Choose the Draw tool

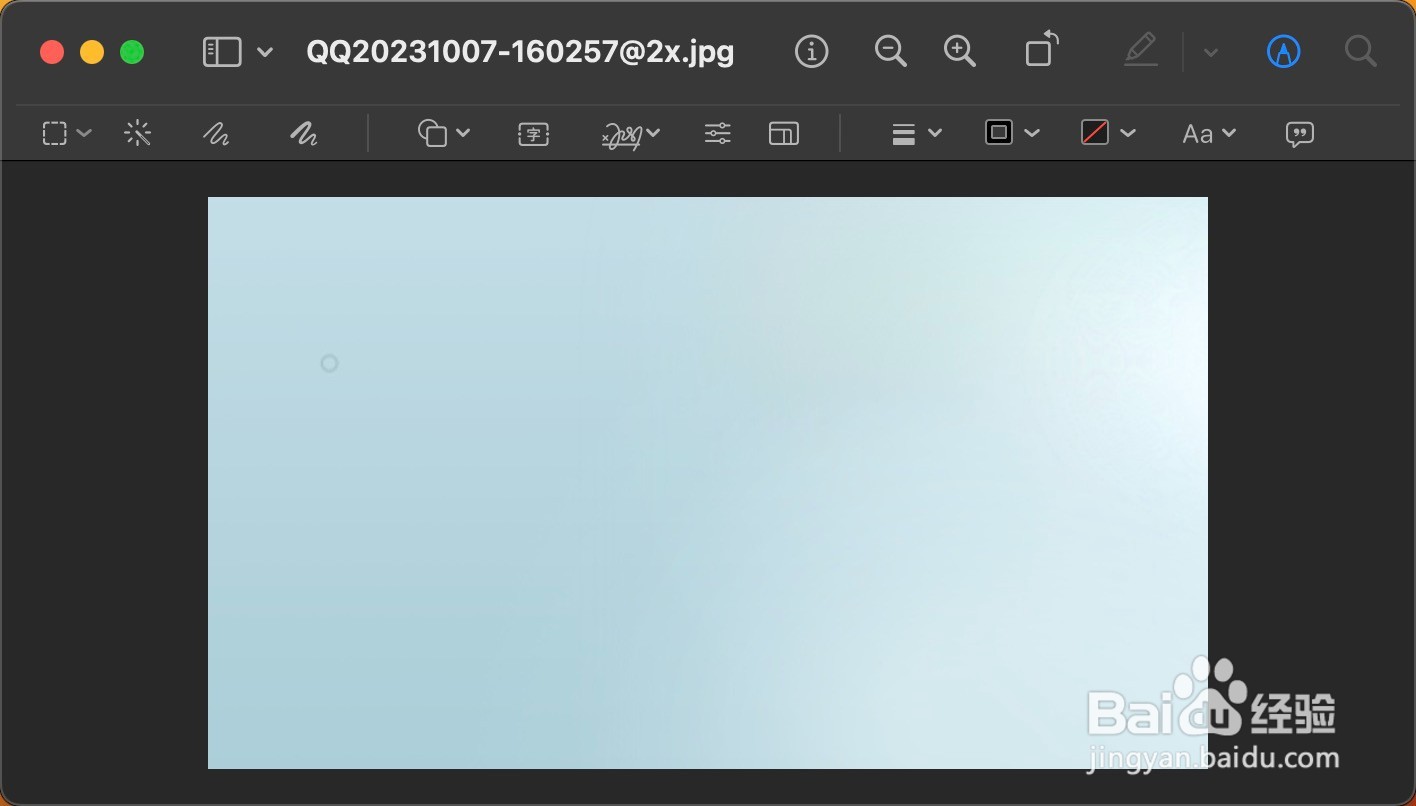pos(304,133)
